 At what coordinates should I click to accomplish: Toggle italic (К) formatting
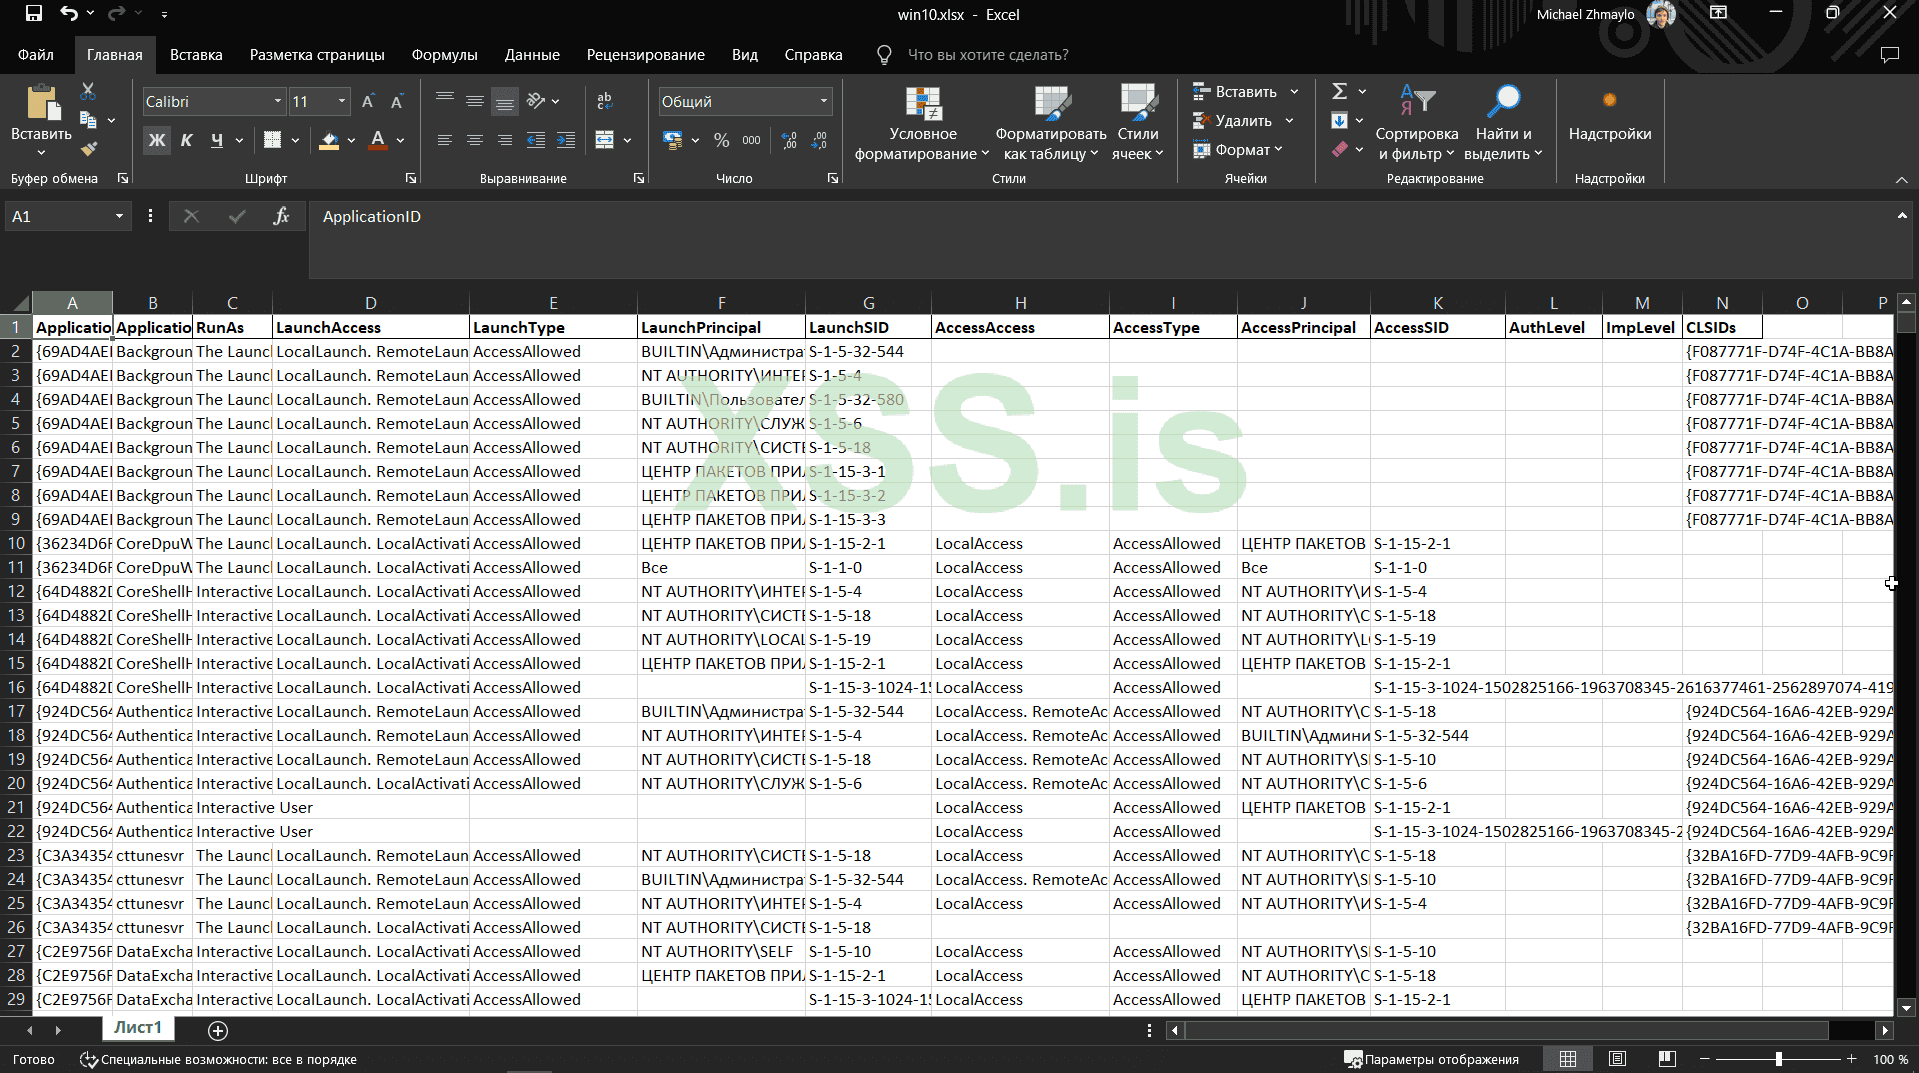point(186,141)
